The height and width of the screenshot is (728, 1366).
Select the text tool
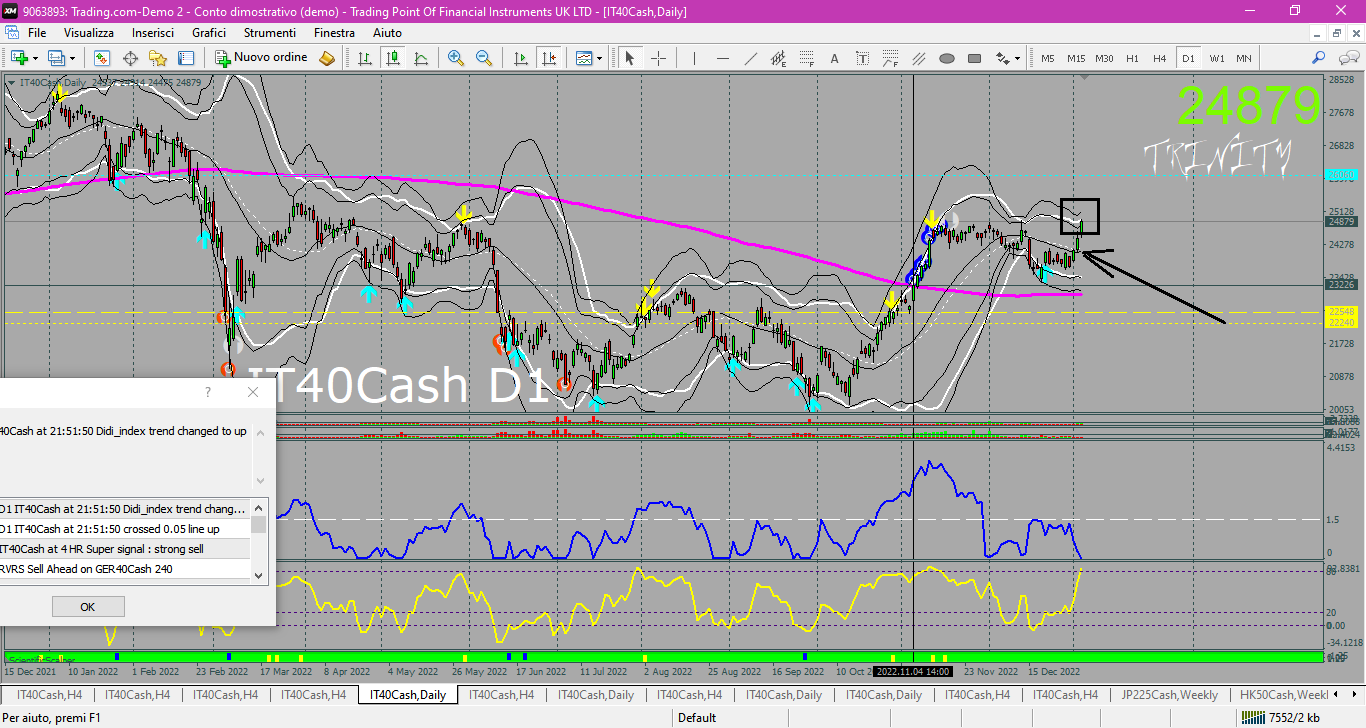coord(834,58)
